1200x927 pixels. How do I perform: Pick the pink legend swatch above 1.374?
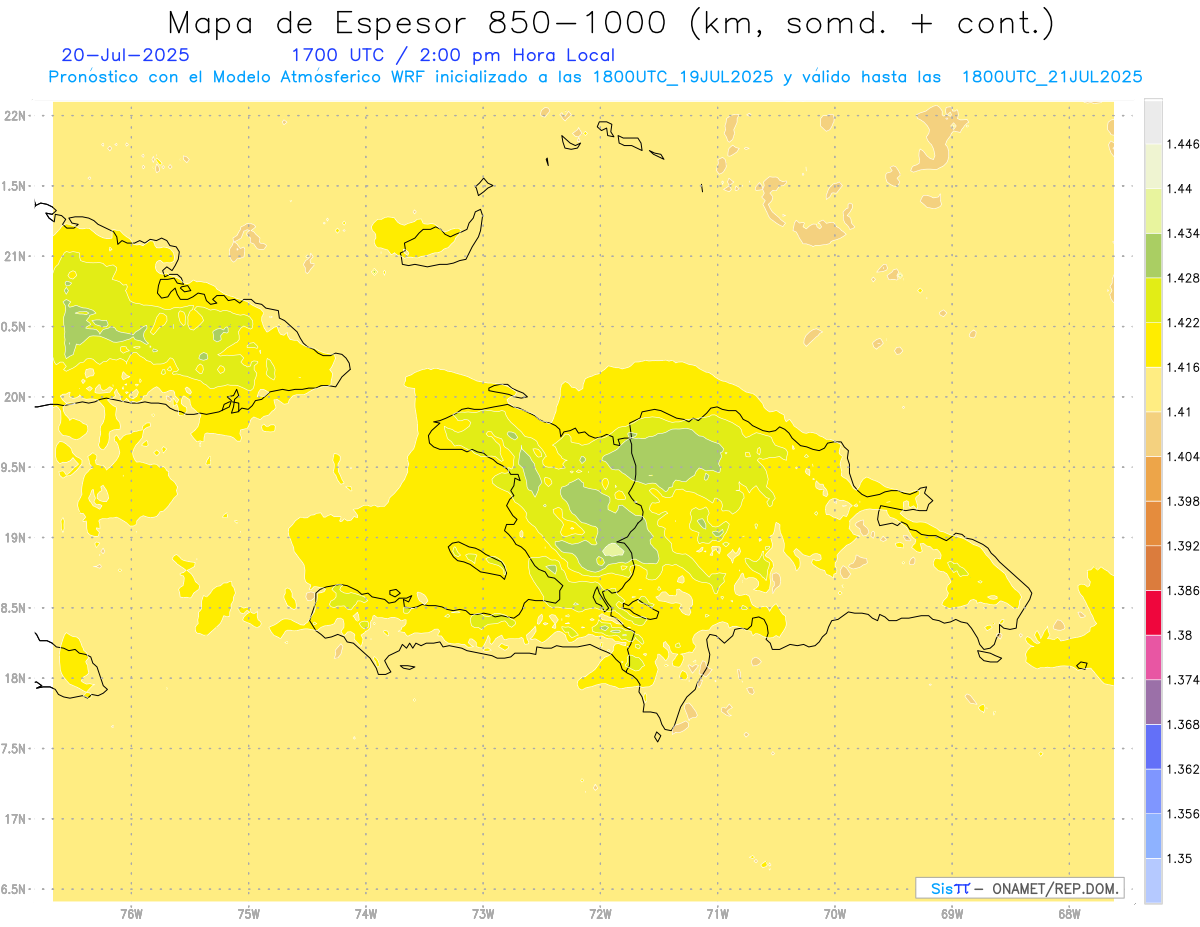click(1153, 657)
